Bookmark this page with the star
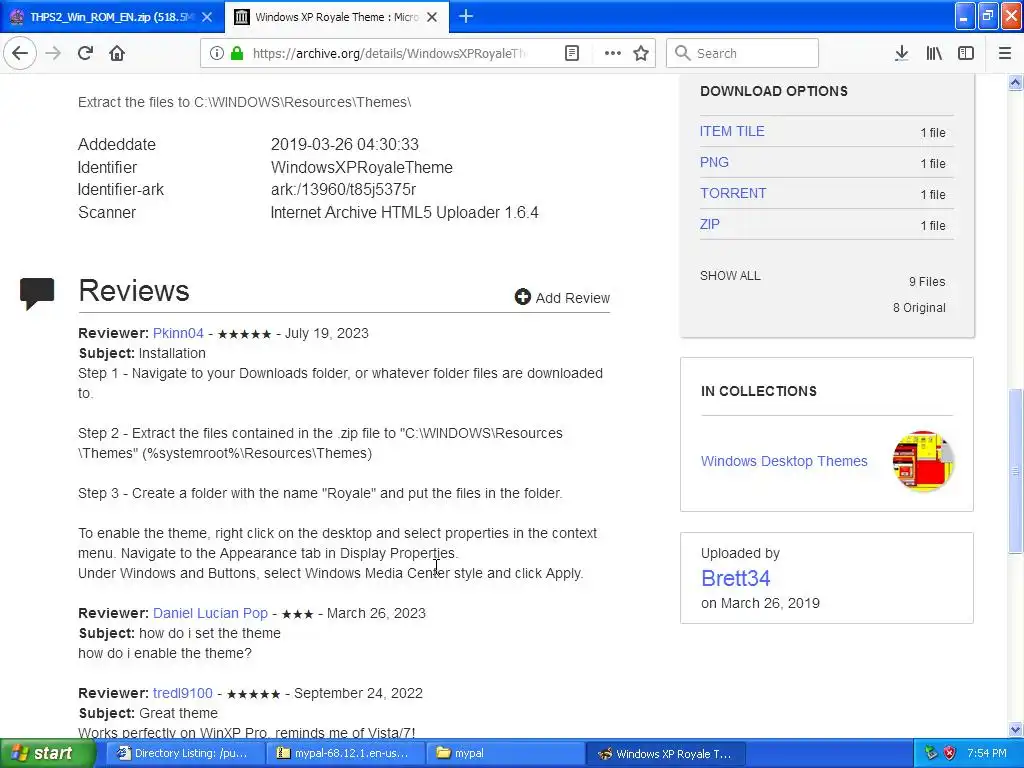This screenshot has width=1024, height=768. click(x=641, y=53)
